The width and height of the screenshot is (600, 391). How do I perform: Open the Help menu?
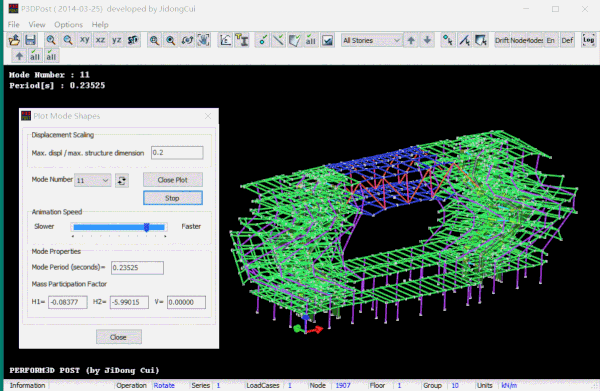pos(100,24)
